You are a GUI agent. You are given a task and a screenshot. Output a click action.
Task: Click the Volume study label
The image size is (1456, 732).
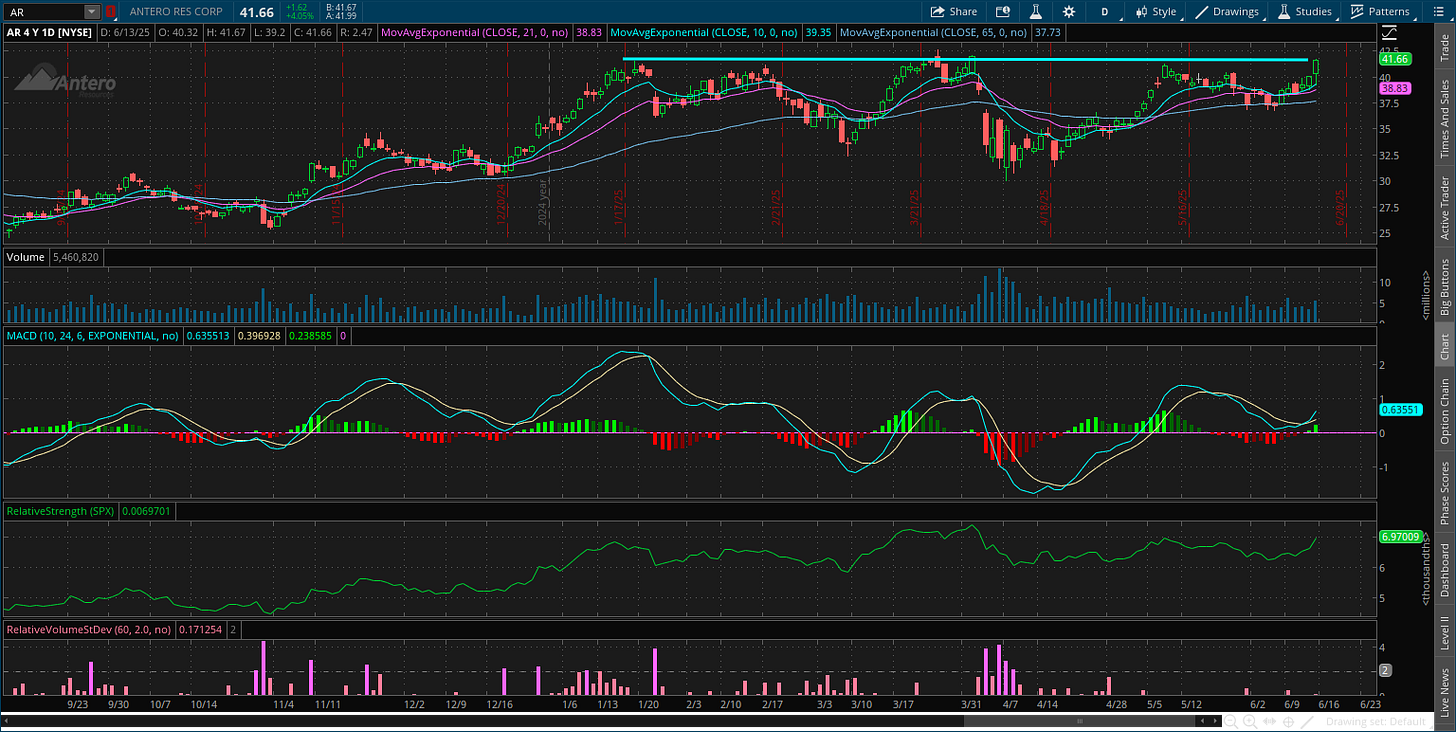25,257
